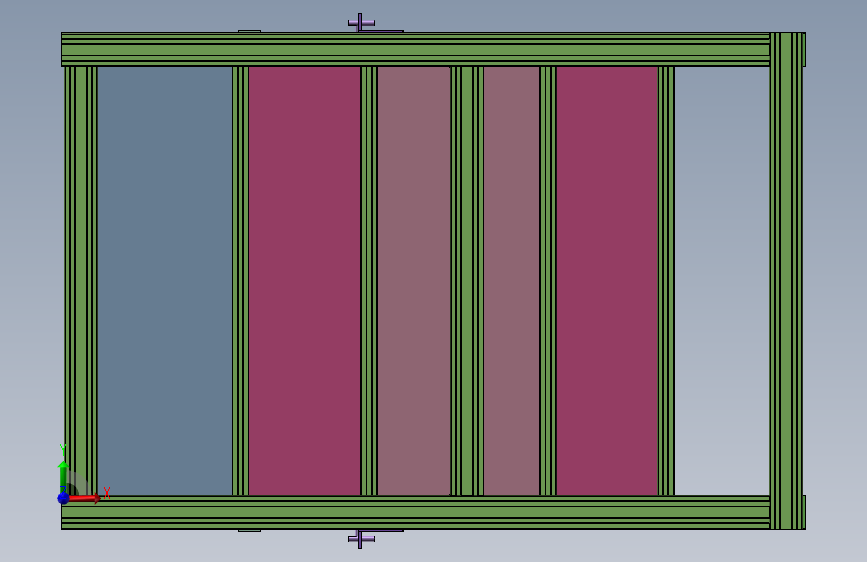The height and width of the screenshot is (562, 867).
Task: Select the blue-gray panel in the frame
Action: coord(165,281)
